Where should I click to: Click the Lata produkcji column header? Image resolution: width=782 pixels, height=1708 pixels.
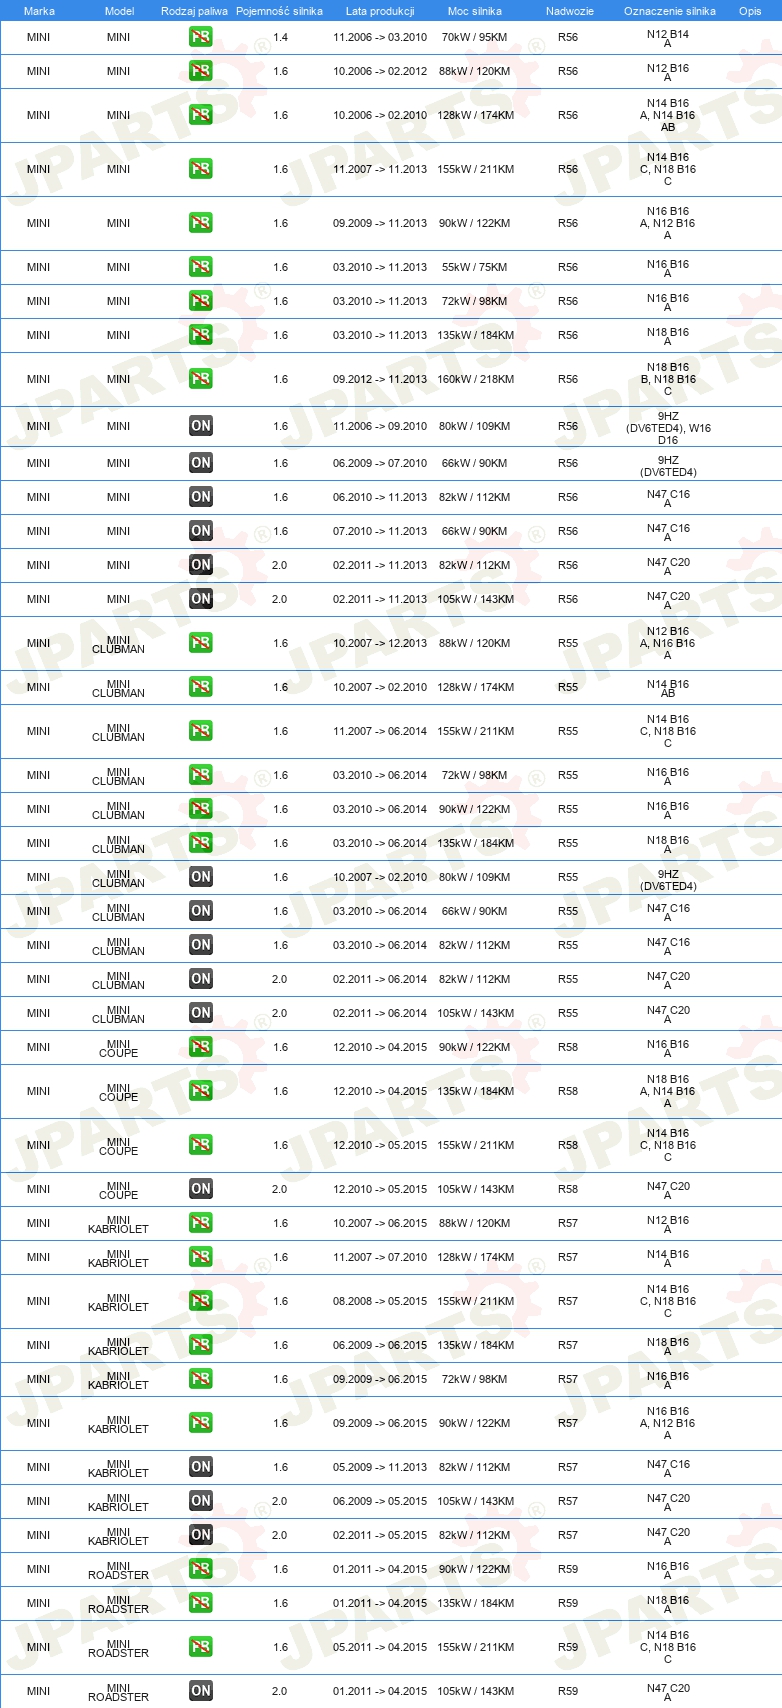point(380,11)
